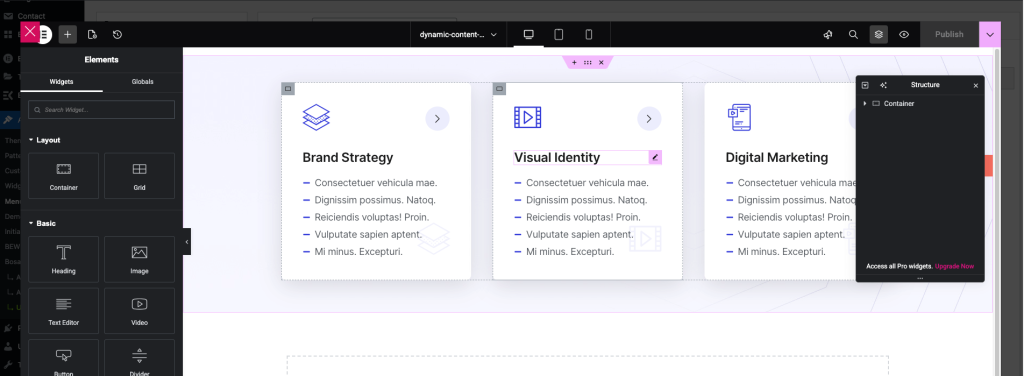Image resolution: width=1024 pixels, height=376 pixels.
Task: Collapse the Elements panel with side arrow
Action: [x=187, y=242]
